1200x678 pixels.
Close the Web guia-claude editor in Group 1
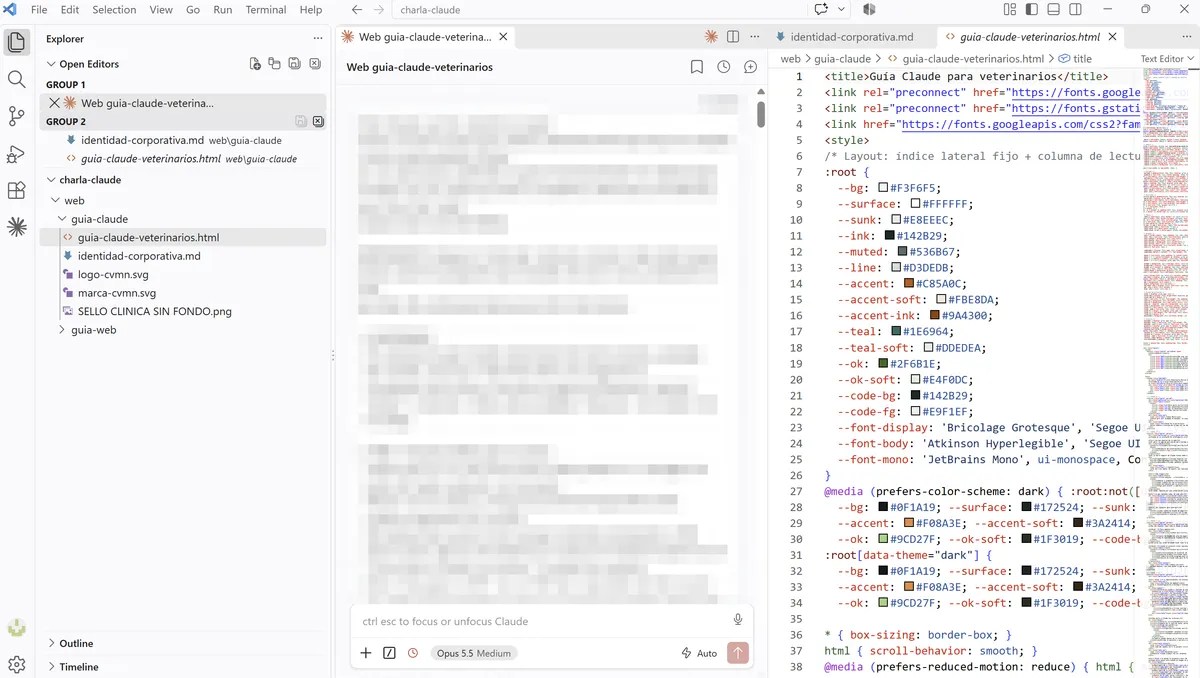54,103
